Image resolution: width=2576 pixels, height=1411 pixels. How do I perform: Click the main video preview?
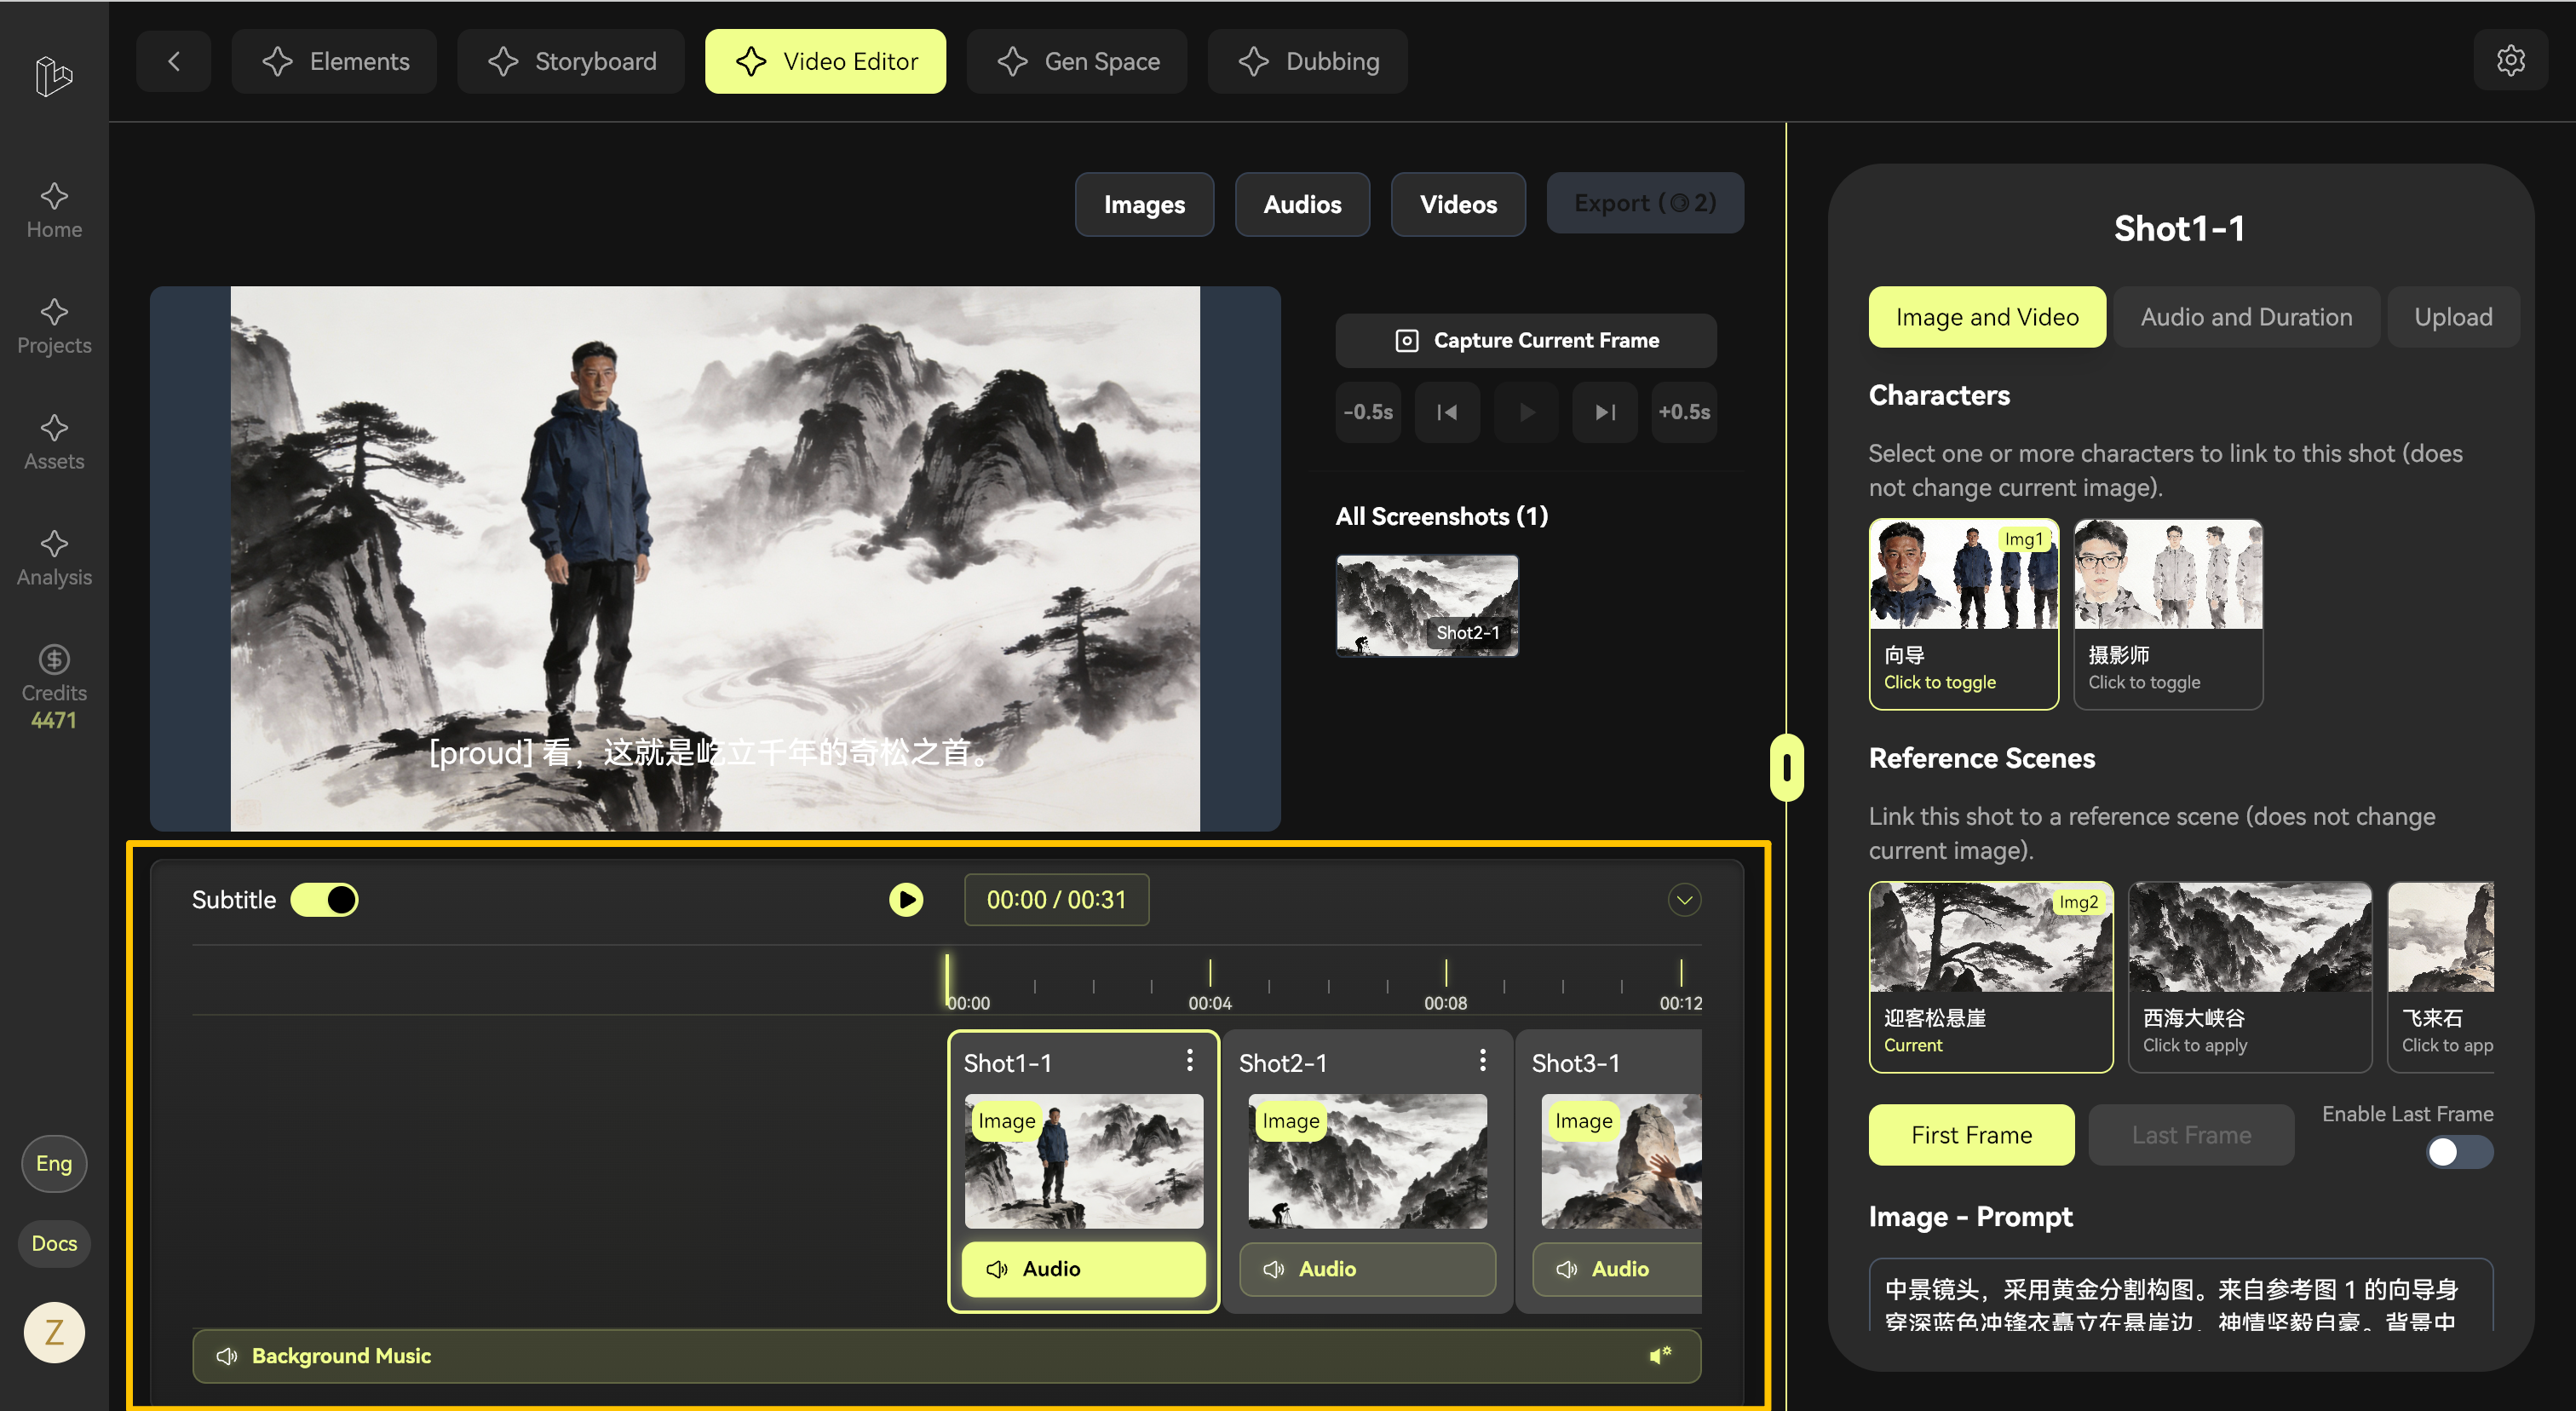[715, 558]
